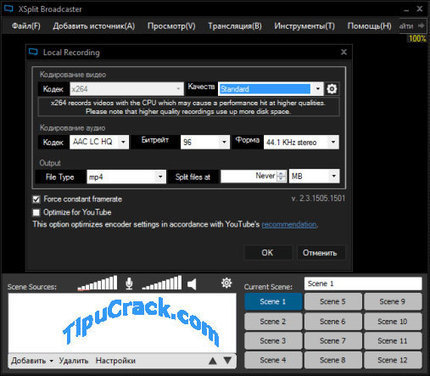Open the AAC LC HQ audio codec dropdown

pos(123,142)
